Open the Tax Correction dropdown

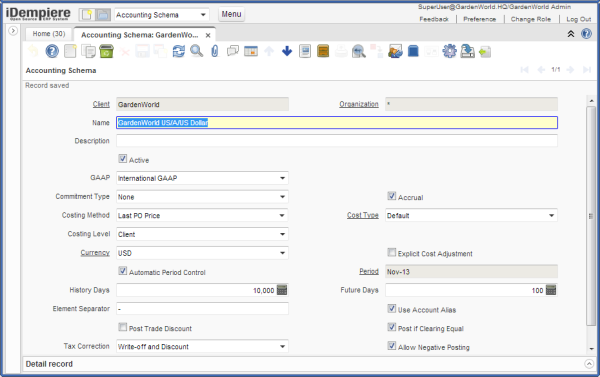[x=282, y=347]
